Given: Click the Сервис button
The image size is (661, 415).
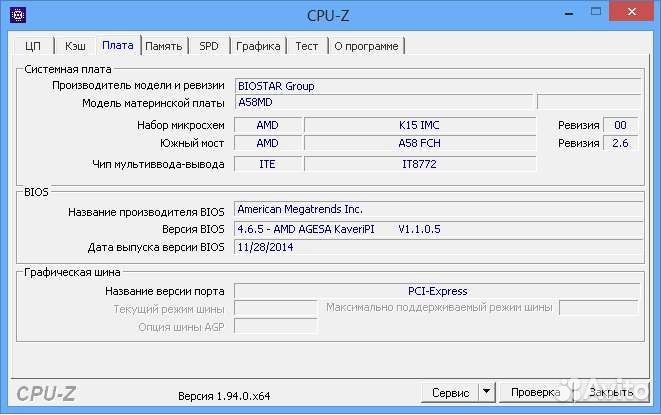Looking at the screenshot, I should pos(450,393).
